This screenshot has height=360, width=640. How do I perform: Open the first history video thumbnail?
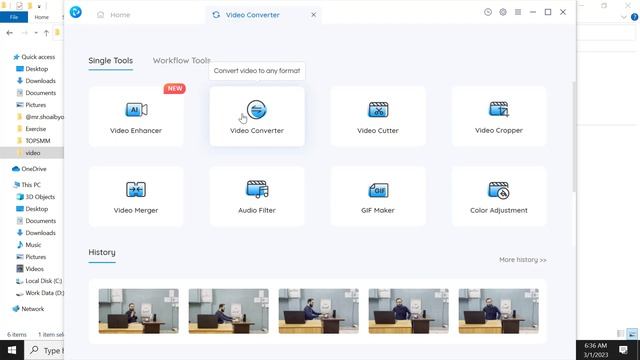point(139,311)
